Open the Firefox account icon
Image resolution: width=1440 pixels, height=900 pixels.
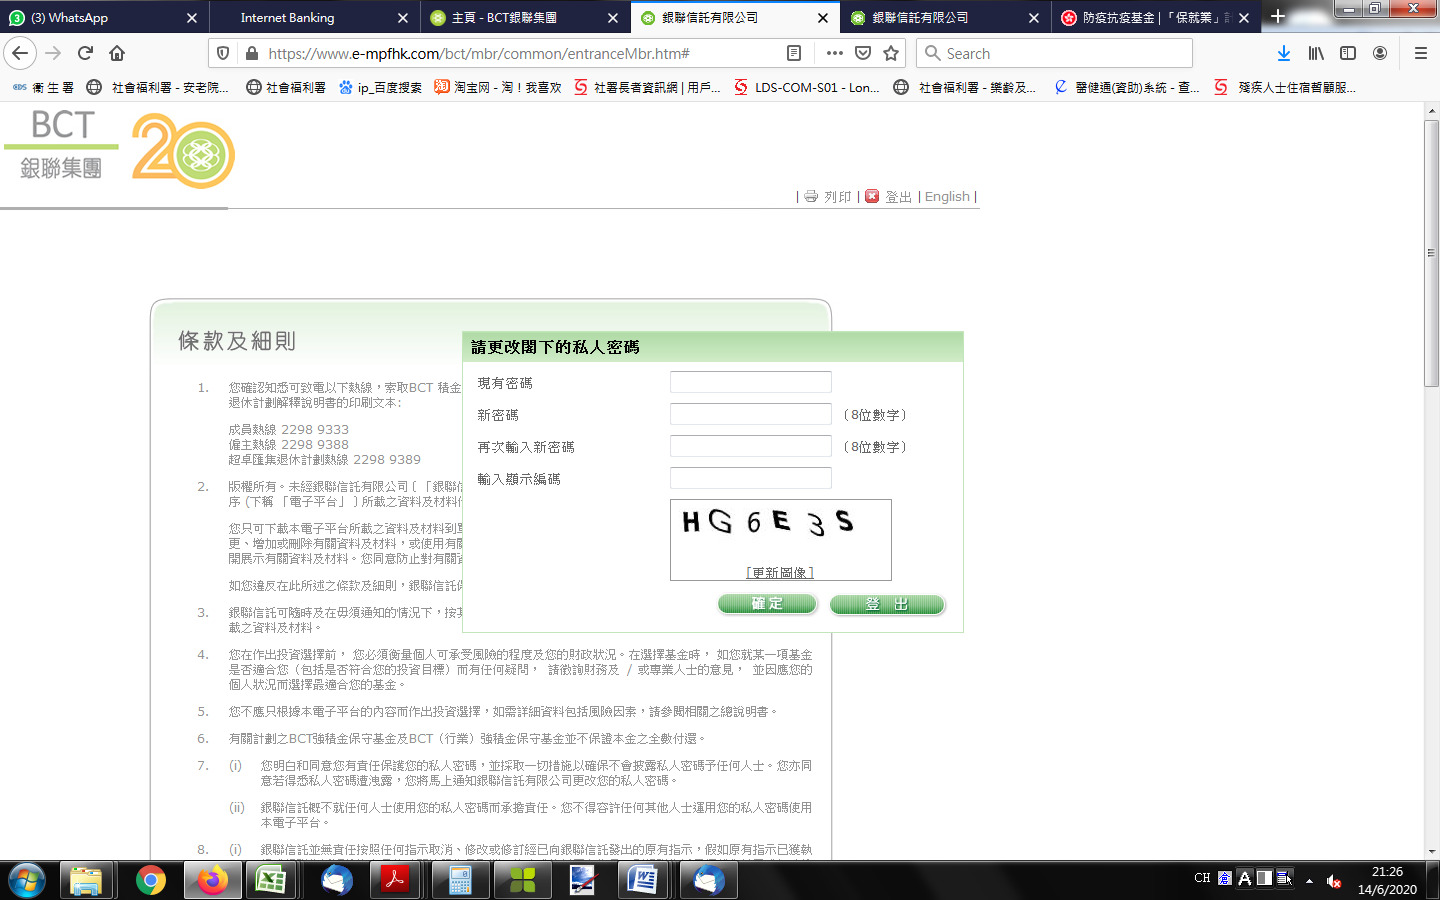(1380, 53)
